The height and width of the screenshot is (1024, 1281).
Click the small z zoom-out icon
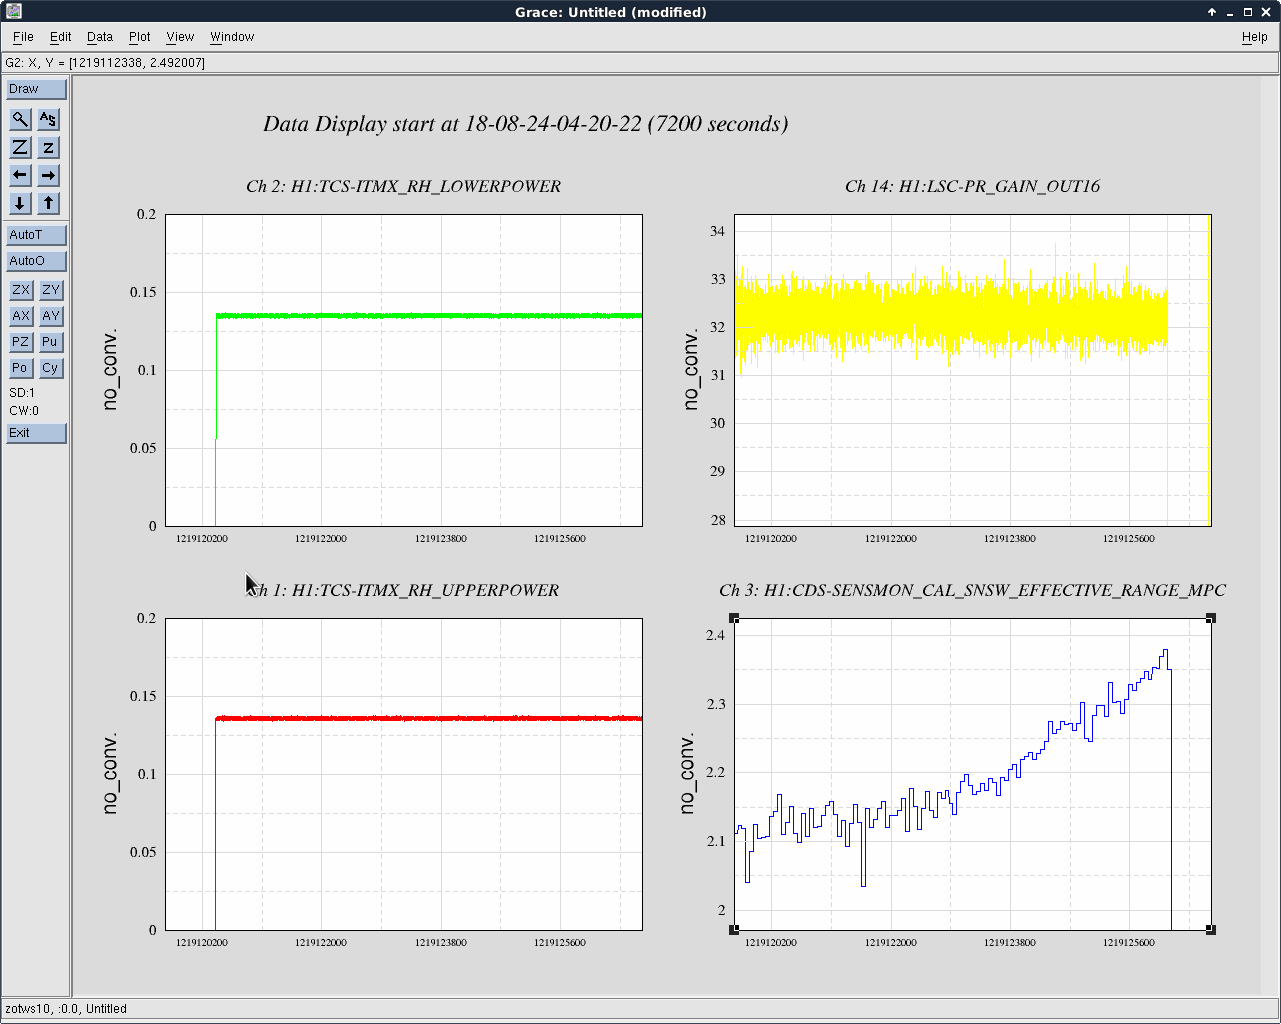pos(48,147)
